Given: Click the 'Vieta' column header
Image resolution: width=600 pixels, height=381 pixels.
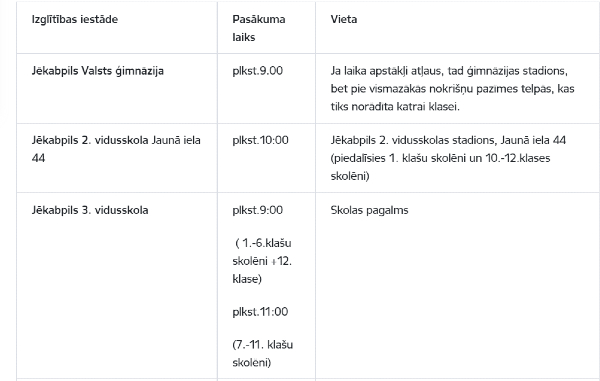Looking at the screenshot, I should (x=344, y=20).
